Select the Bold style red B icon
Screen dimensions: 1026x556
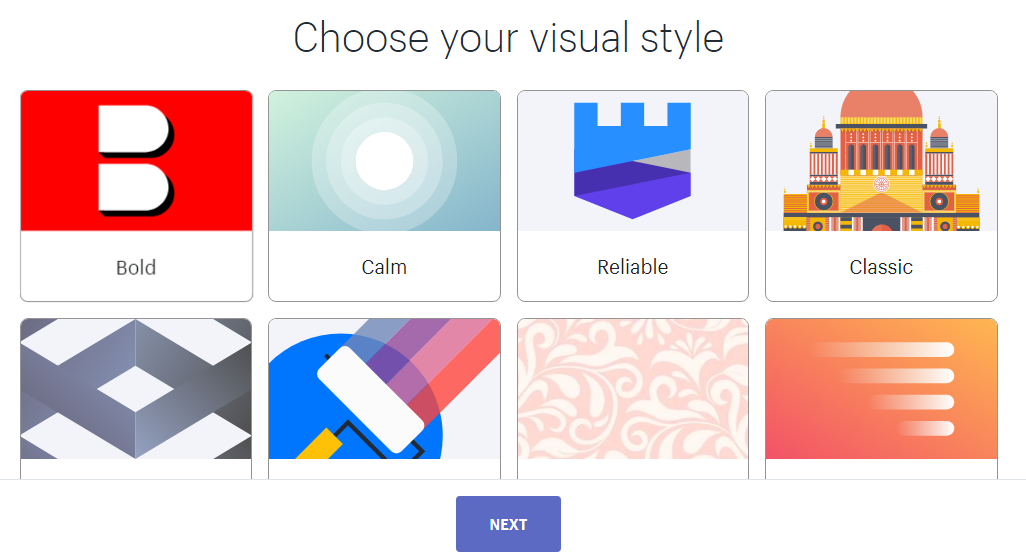click(136, 161)
